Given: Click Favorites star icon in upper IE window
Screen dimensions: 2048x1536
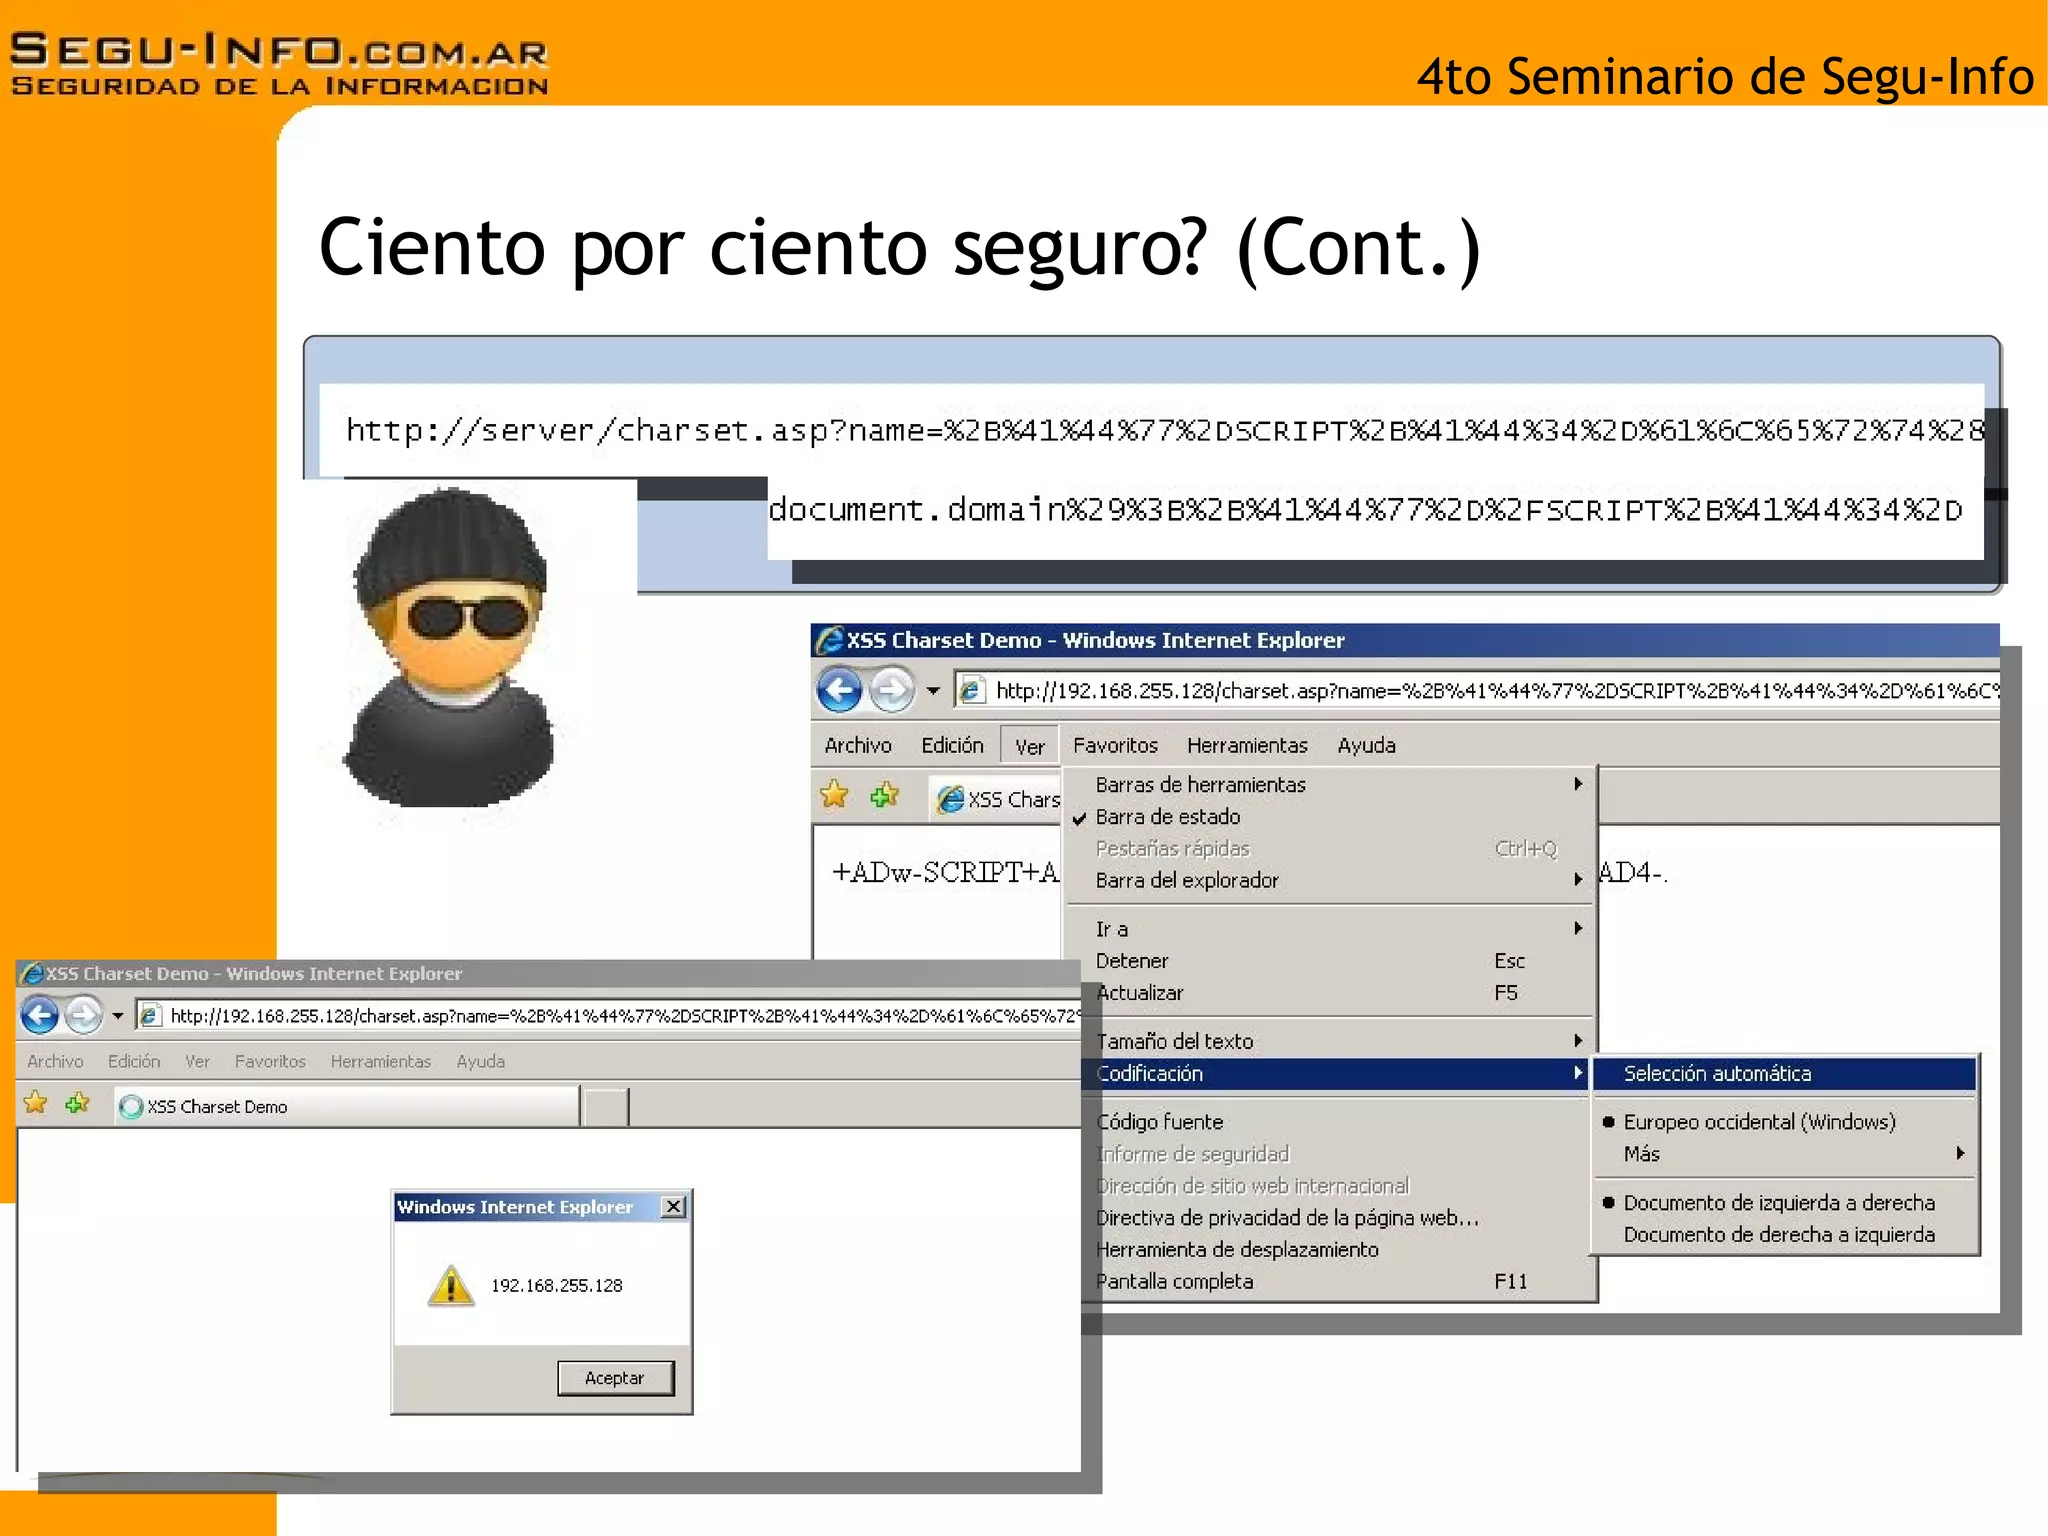Looking at the screenshot, I should point(835,796).
